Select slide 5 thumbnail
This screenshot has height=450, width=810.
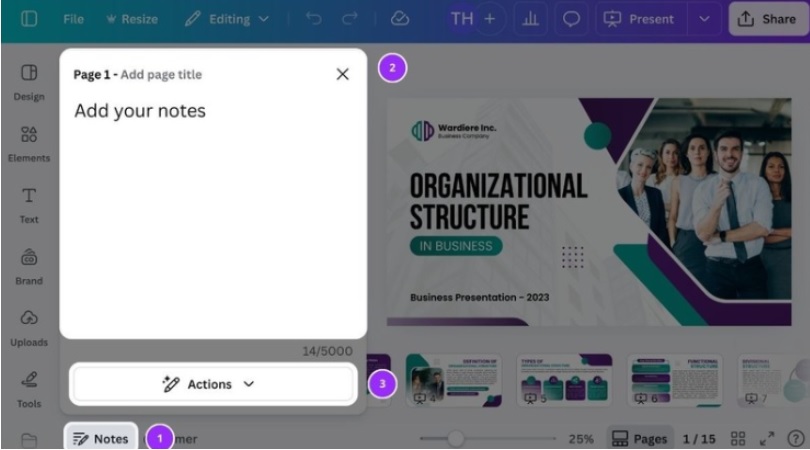click(564, 380)
